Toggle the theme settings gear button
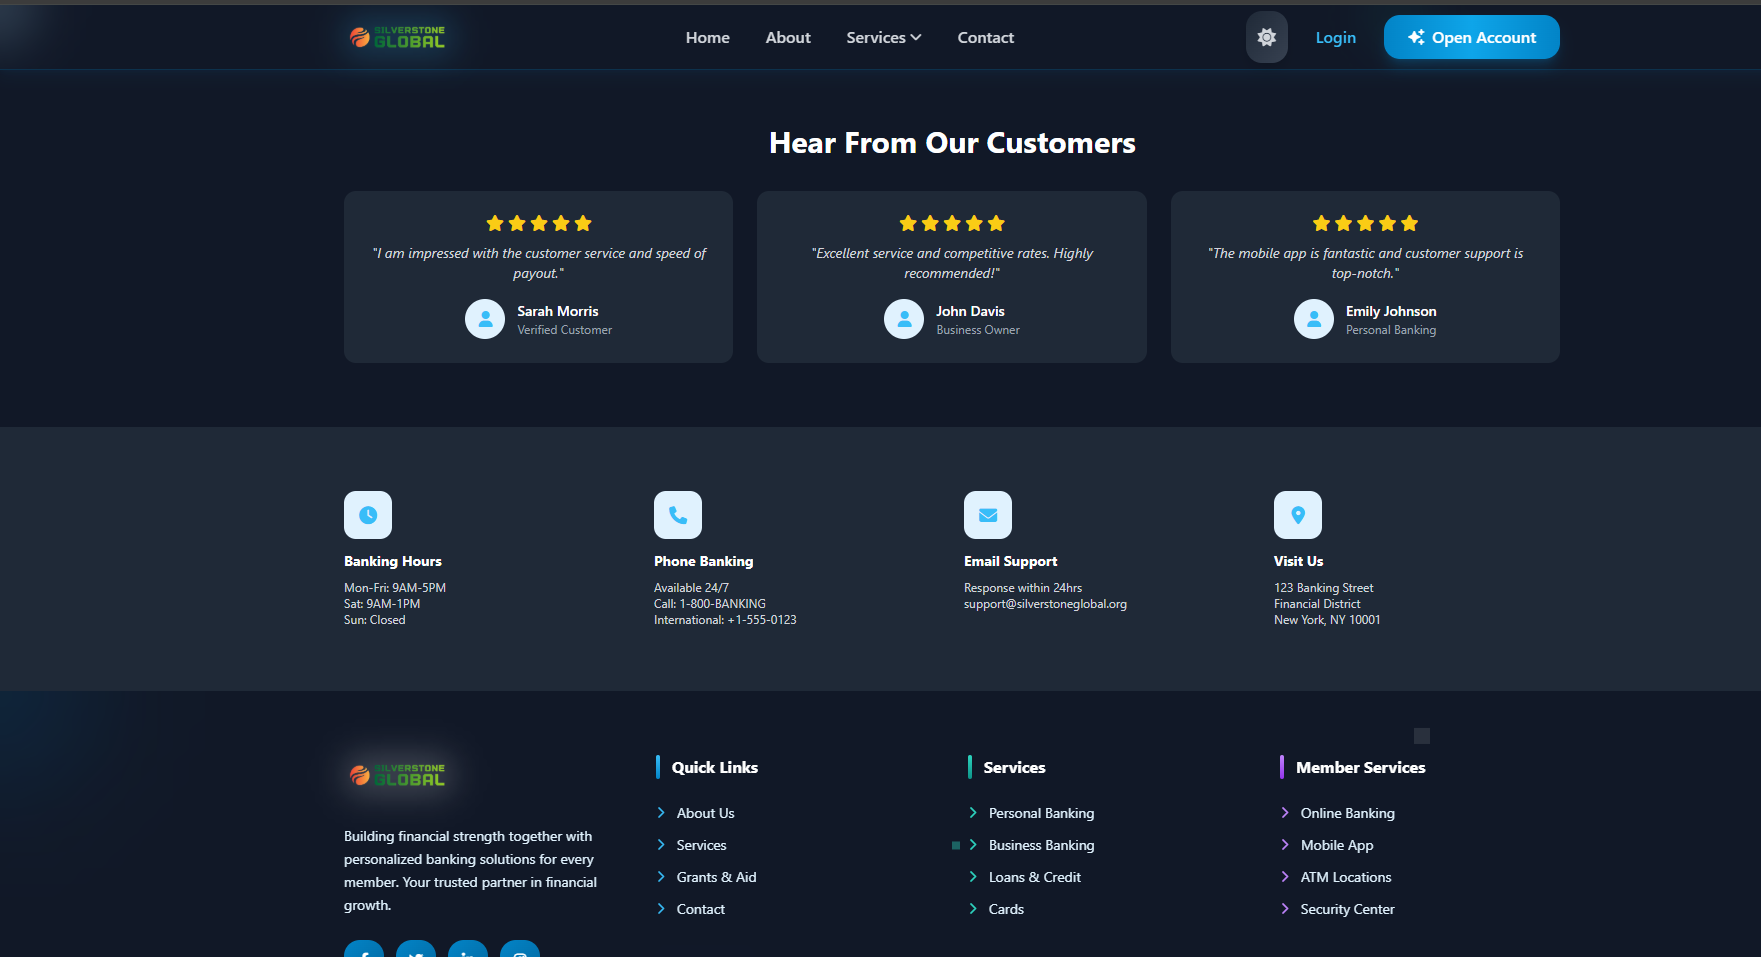Viewport: 1761px width, 957px height. click(x=1267, y=37)
